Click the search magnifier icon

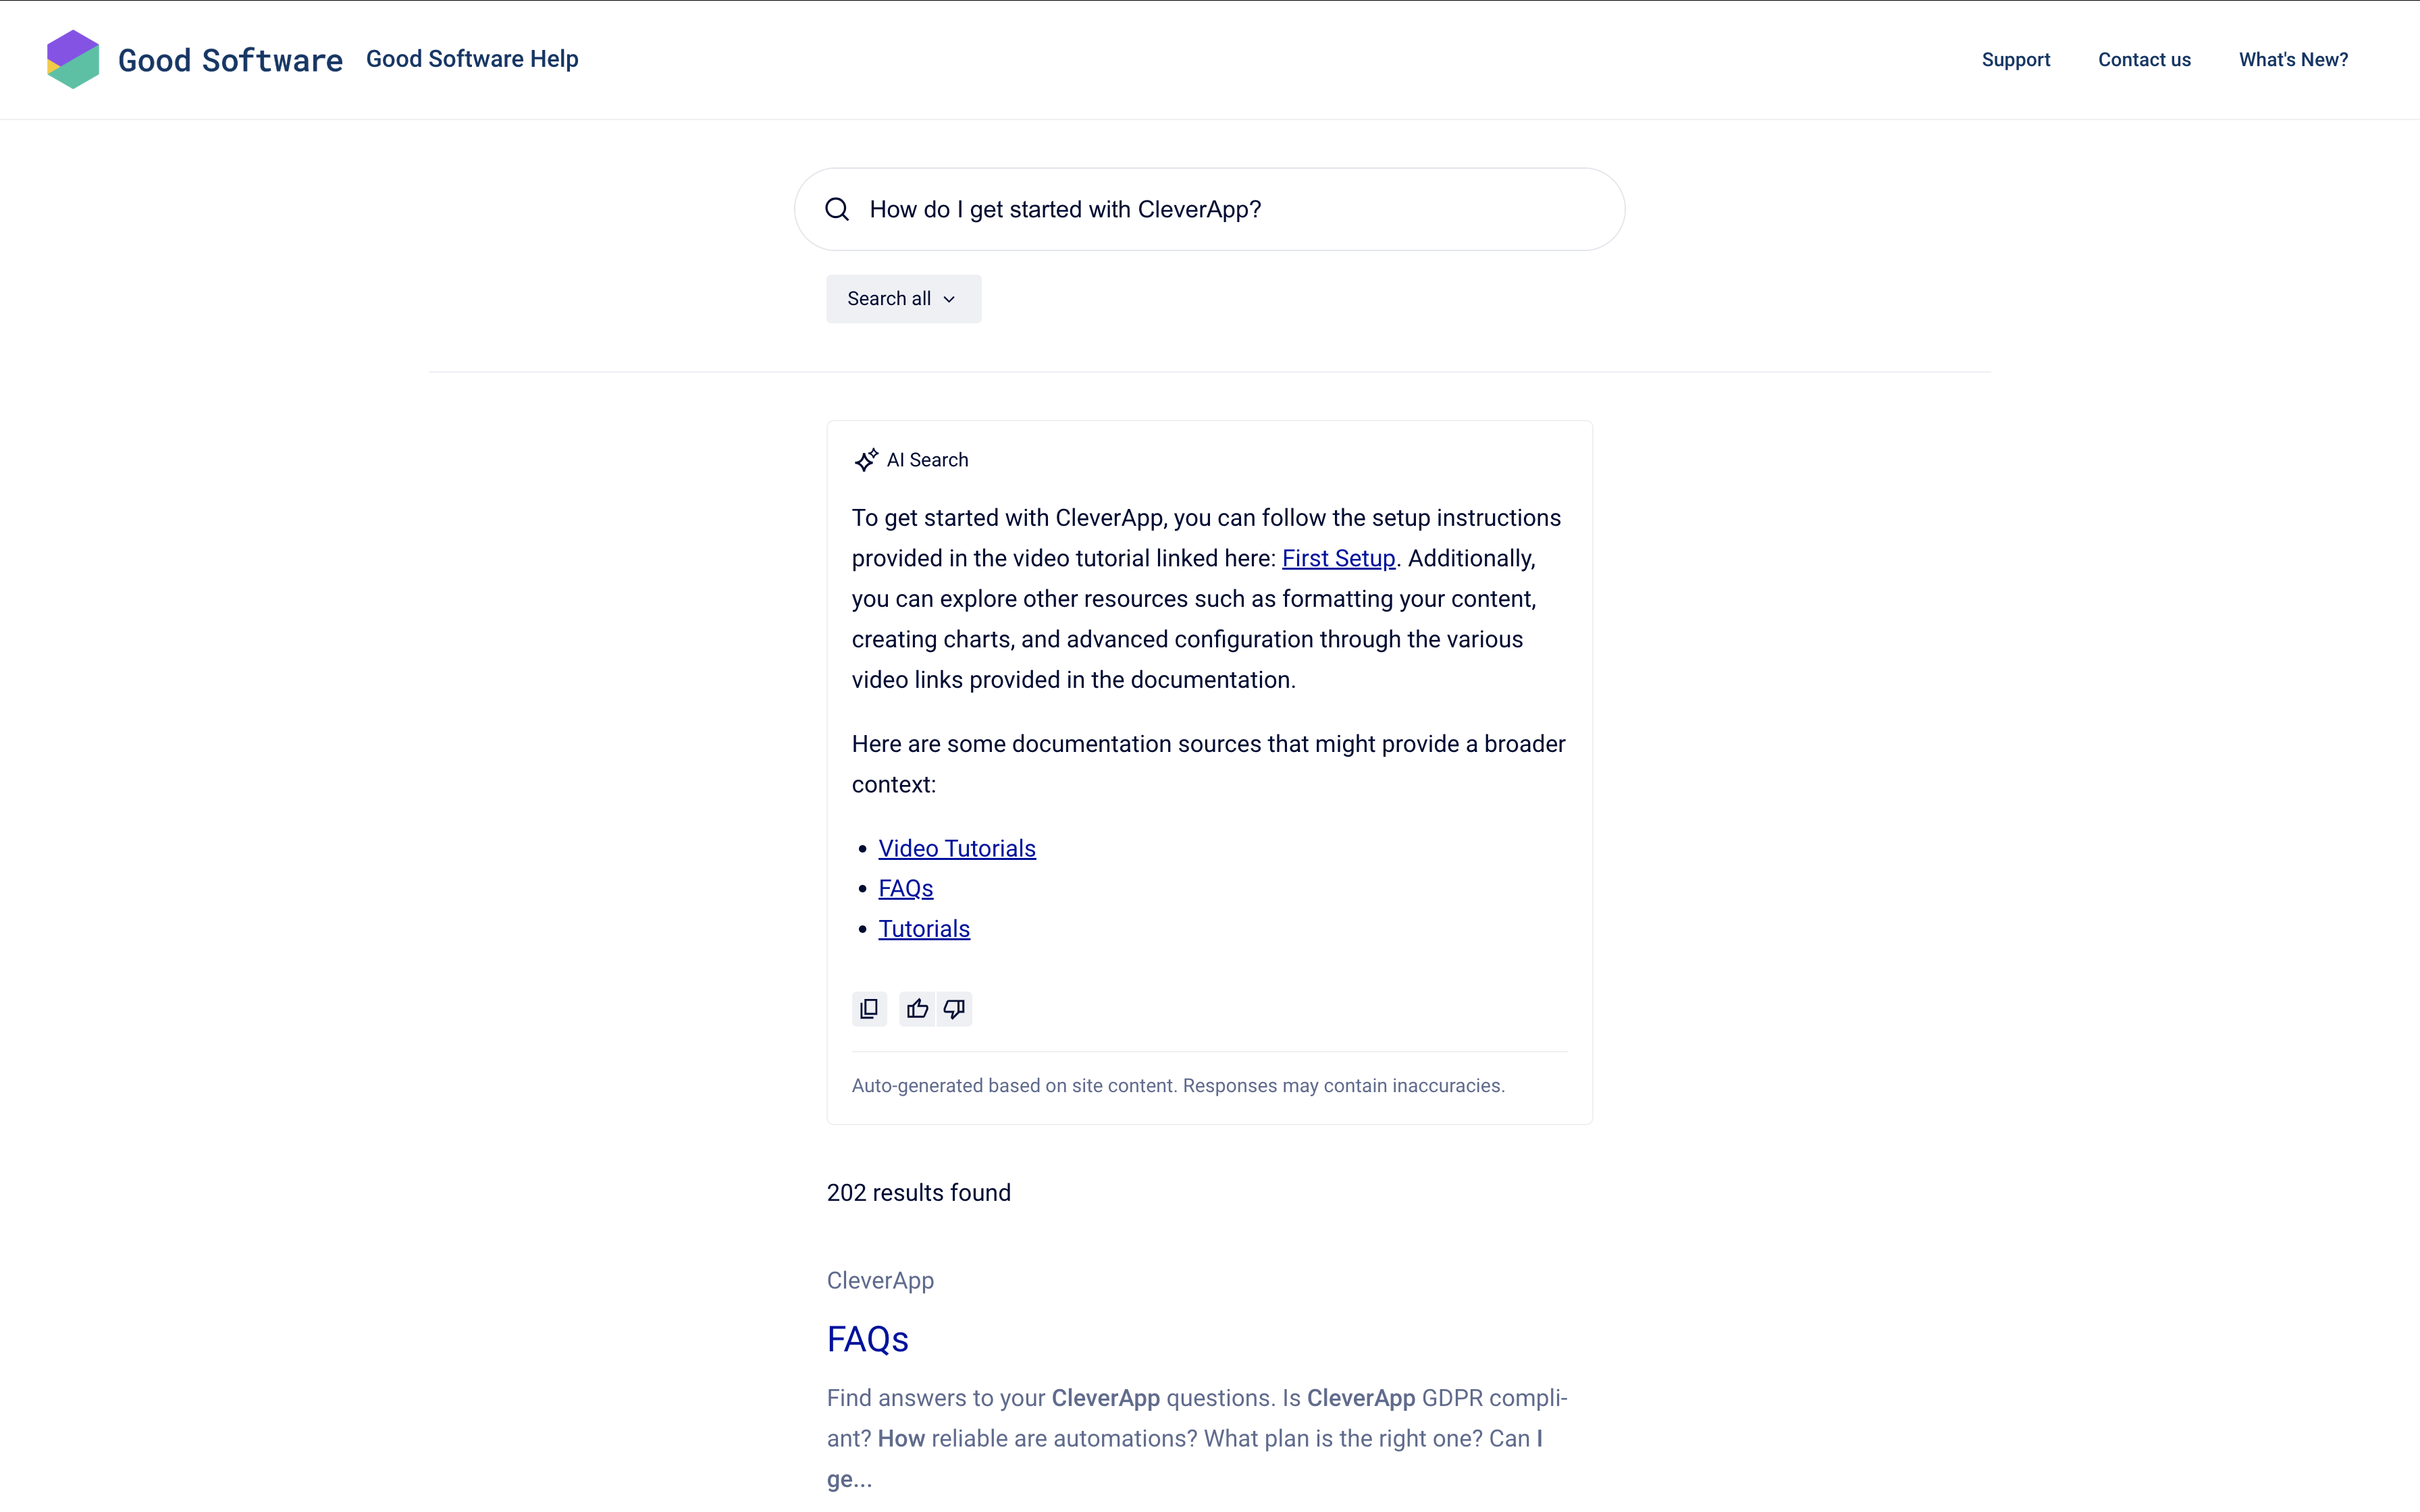coord(838,209)
